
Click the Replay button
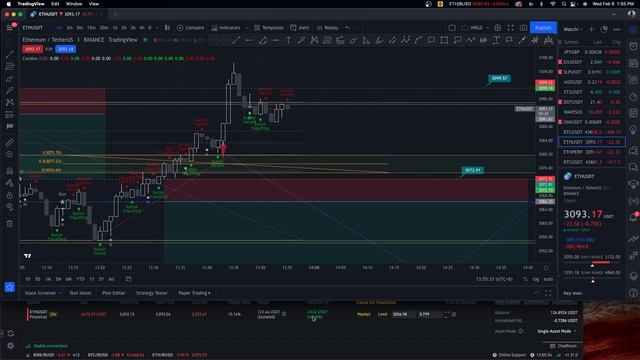pyautogui.click(x=327, y=28)
